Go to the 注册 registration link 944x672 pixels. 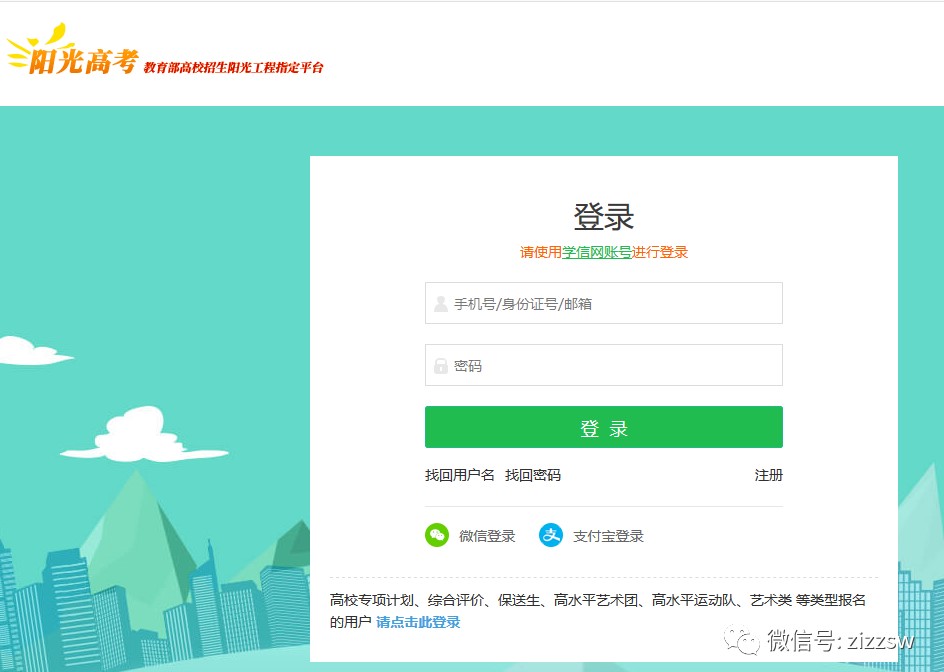[768, 476]
